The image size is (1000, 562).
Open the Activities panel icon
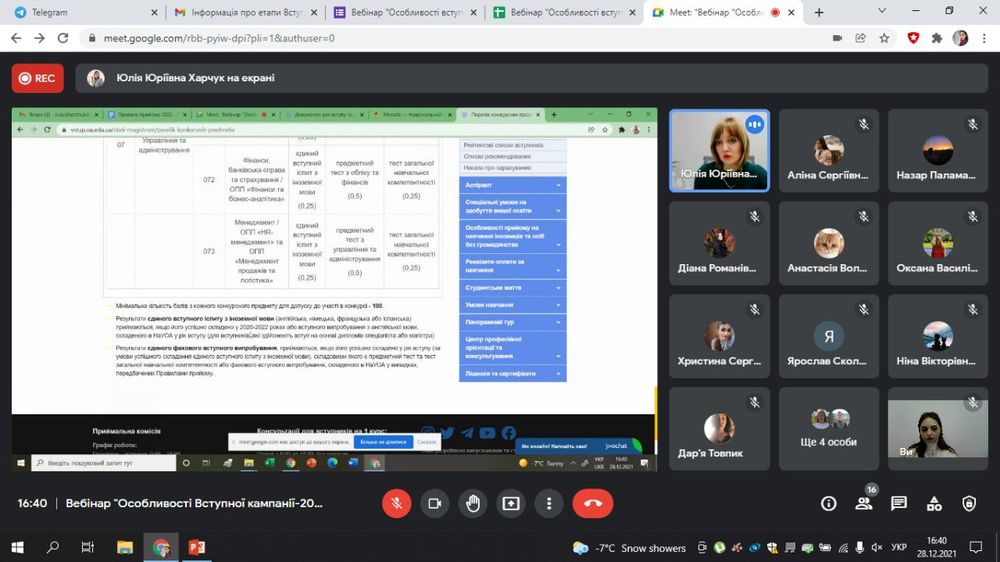coord(934,503)
